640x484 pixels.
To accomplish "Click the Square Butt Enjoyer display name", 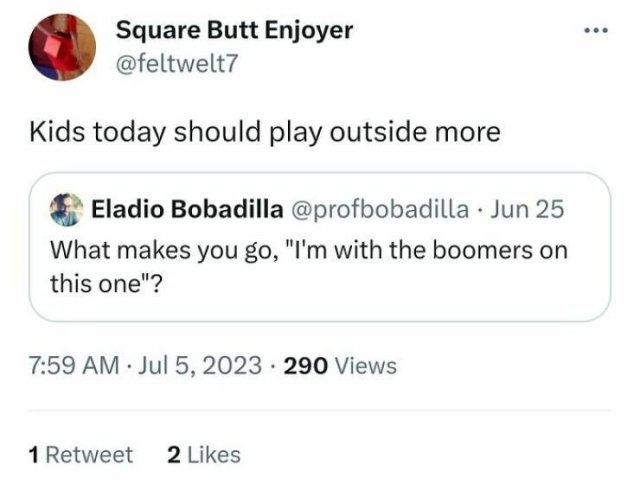I will [234, 30].
